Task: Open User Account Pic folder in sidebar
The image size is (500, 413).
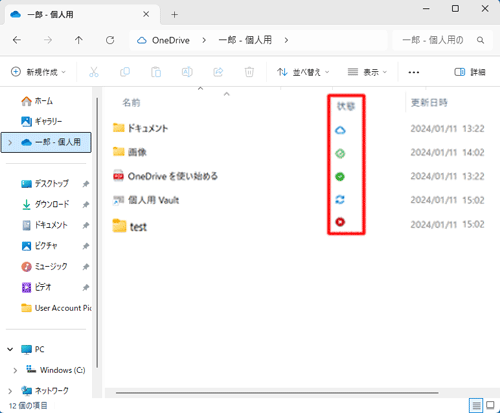Action: pyautogui.click(x=56, y=308)
